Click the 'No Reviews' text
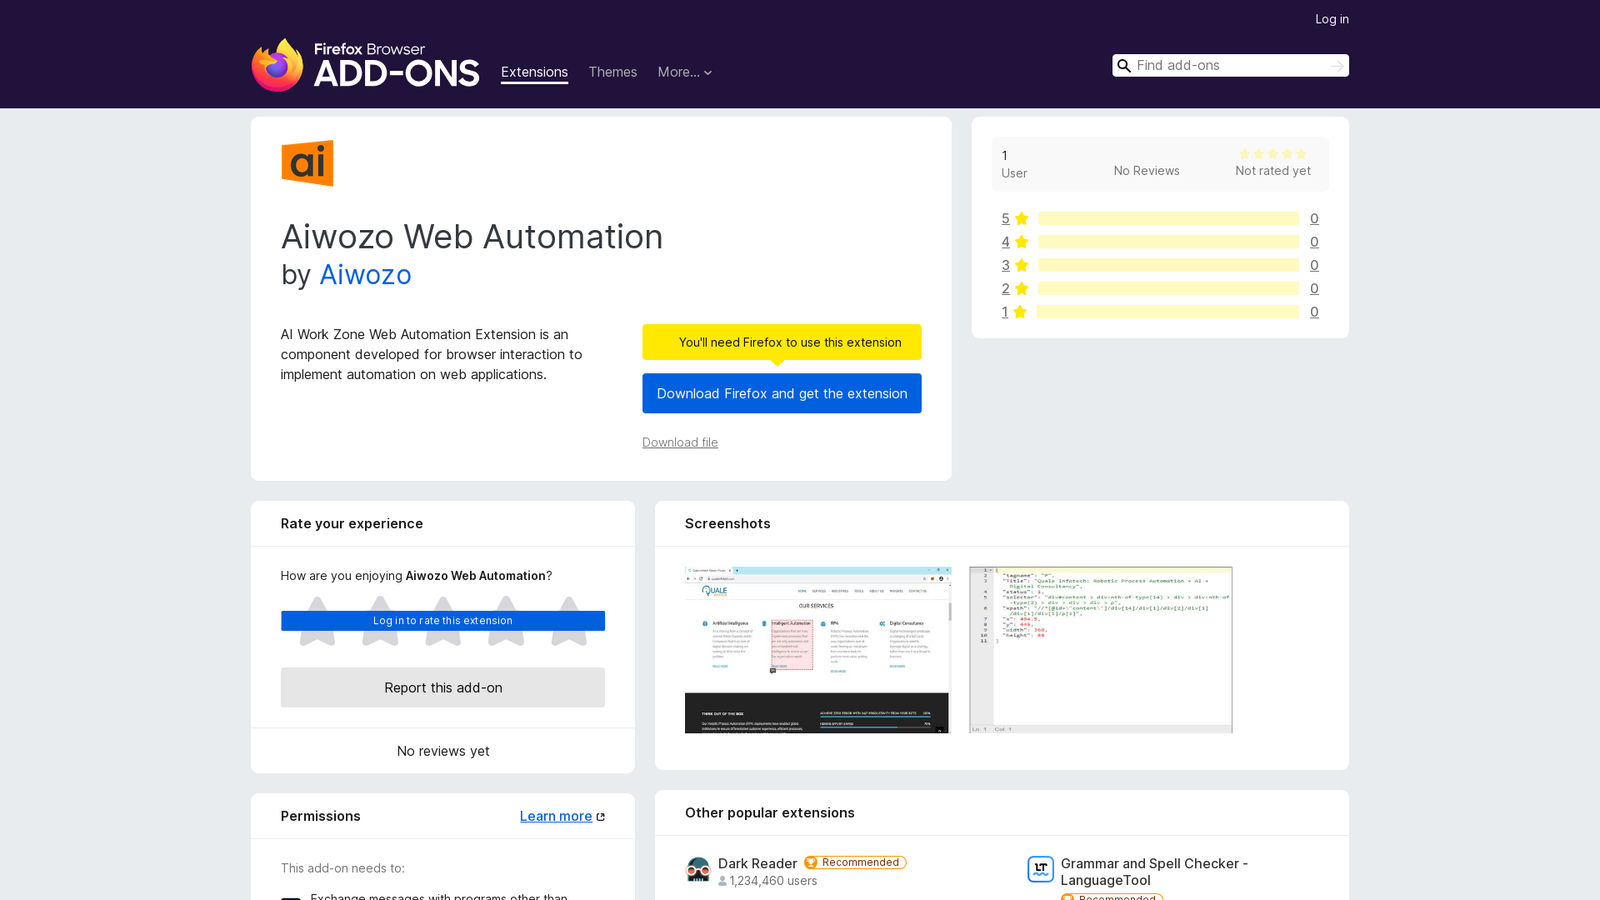 point(1146,171)
